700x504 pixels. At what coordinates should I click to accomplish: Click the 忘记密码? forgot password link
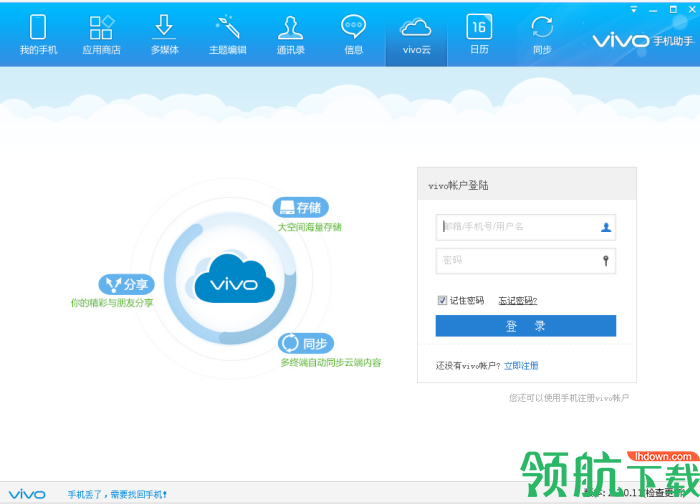pos(517,300)
